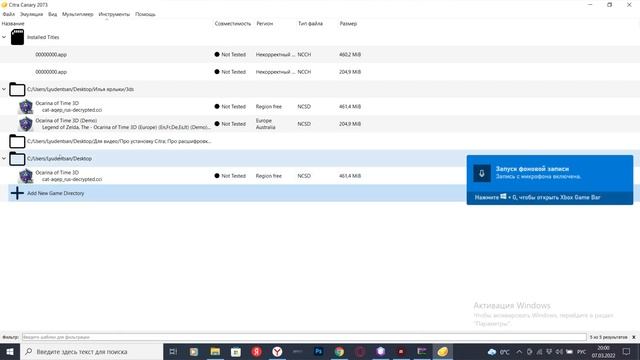
Task: Open the Вид menu
Action: click(53, 14)
